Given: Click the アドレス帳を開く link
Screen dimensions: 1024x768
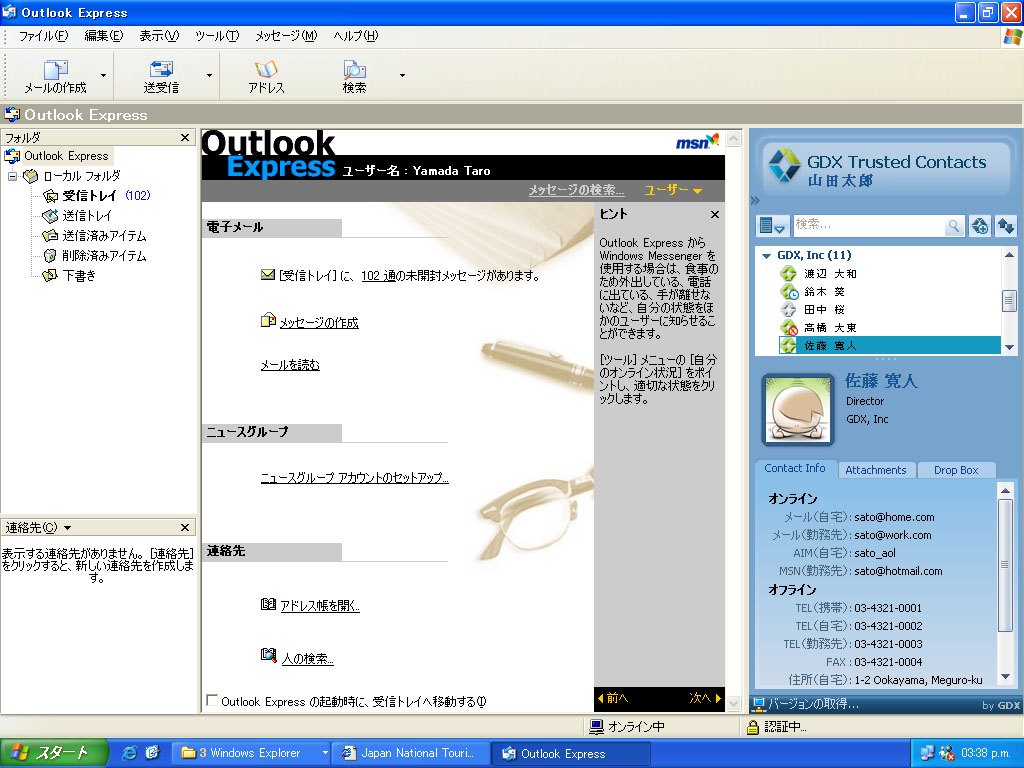Looking at the screenshot, I should pyautogui.click(x=319, y=606).
